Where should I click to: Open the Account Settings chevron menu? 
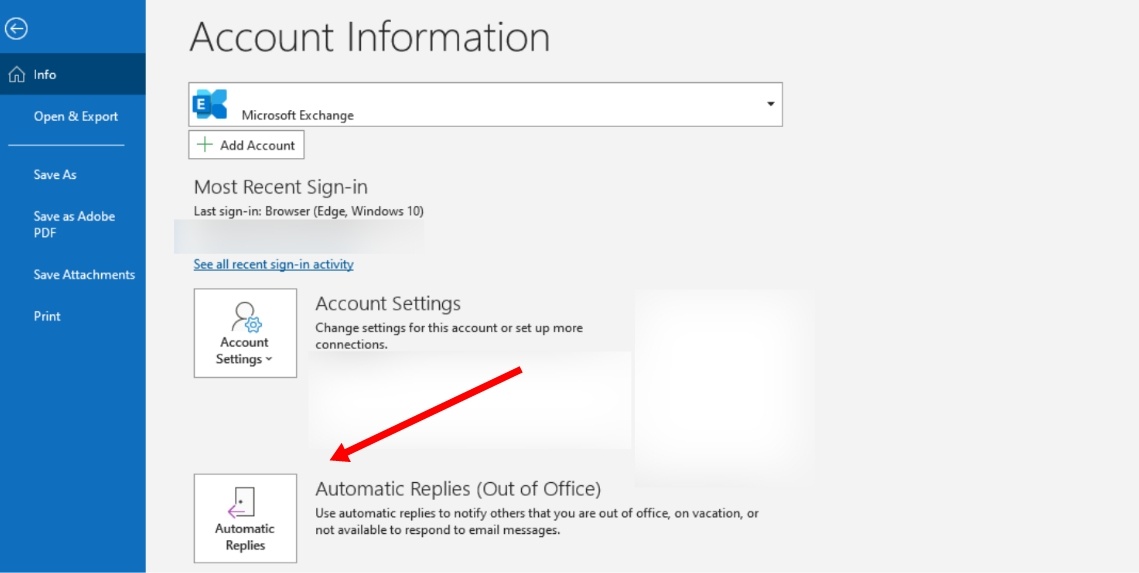(x=268, y=360)
